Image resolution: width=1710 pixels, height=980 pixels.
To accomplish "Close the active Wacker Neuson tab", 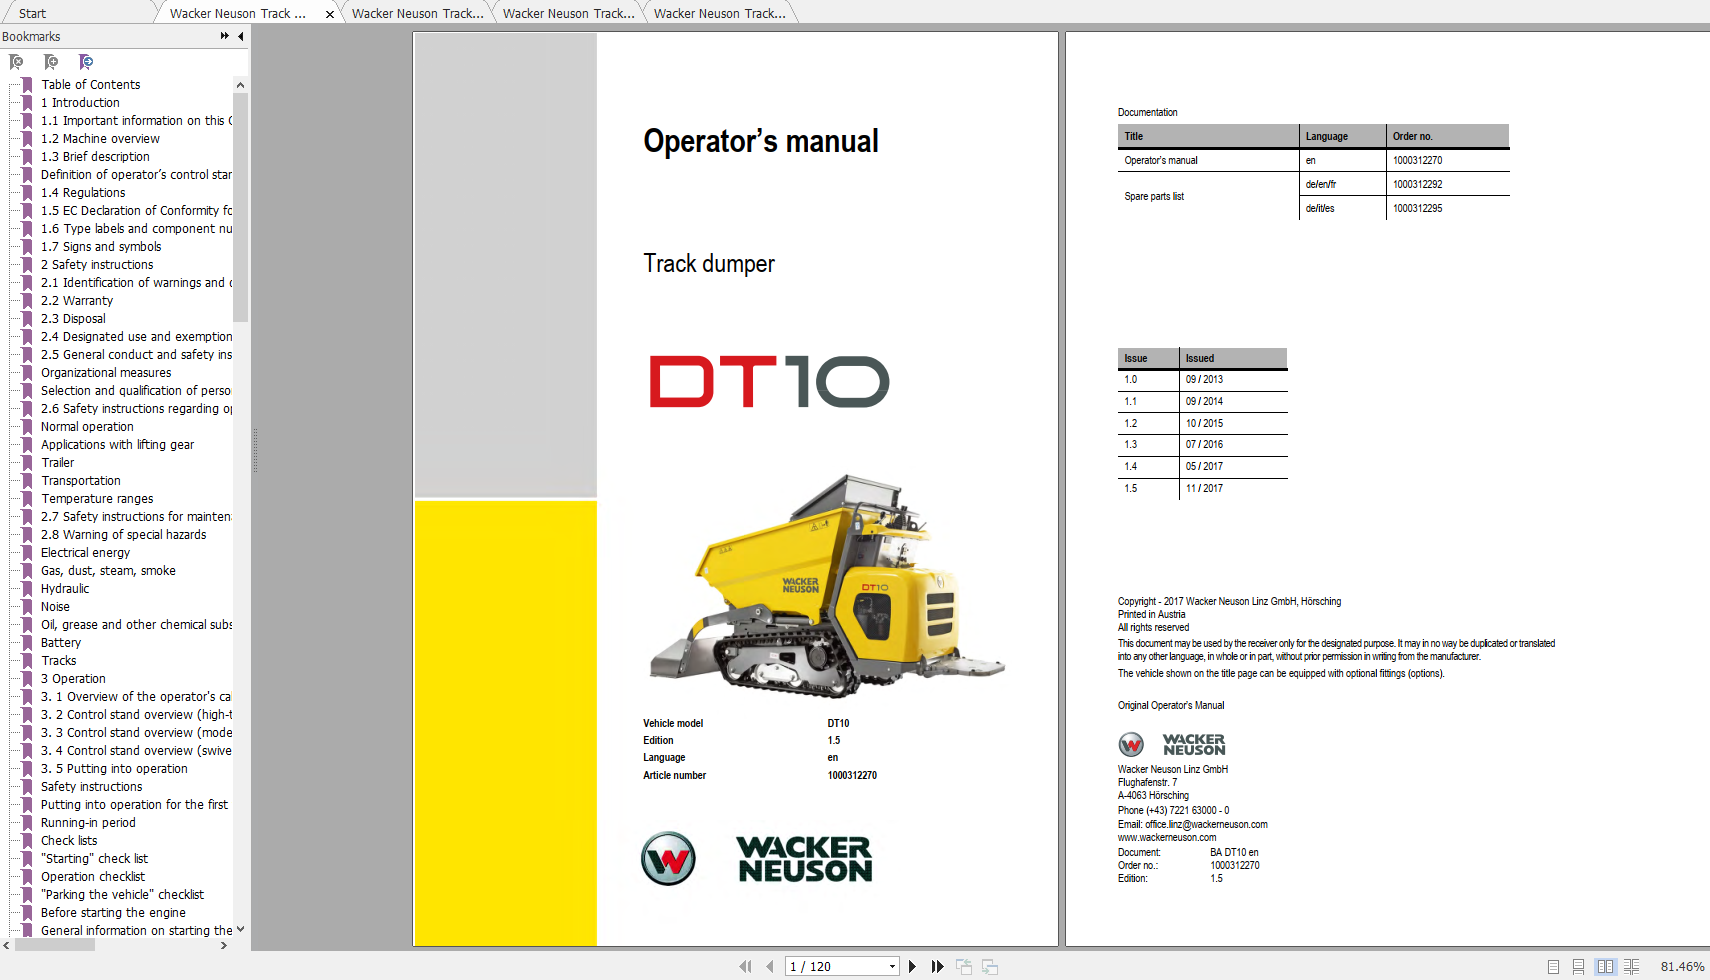I will pos(329,14).
